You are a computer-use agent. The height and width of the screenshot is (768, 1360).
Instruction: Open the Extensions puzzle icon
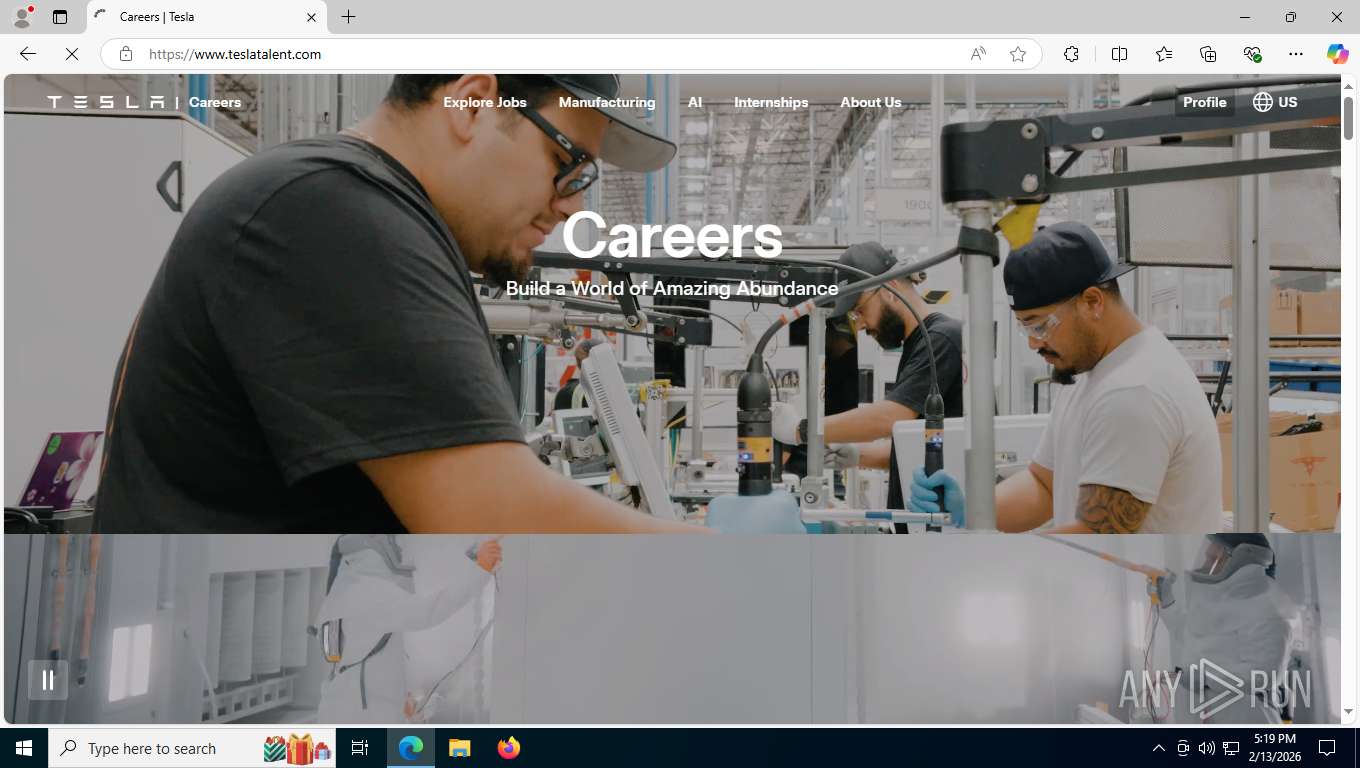pos(1071,54)
